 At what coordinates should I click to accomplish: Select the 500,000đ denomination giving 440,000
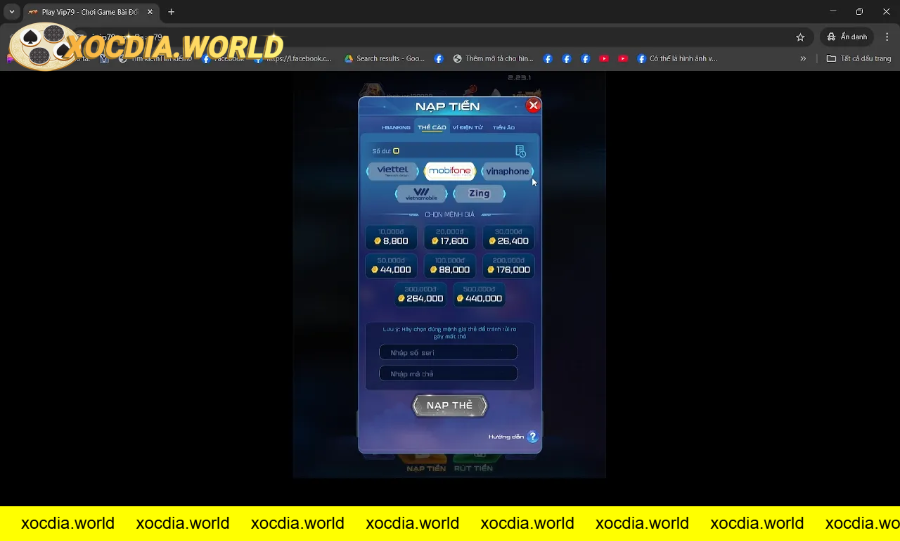point(479,294)
